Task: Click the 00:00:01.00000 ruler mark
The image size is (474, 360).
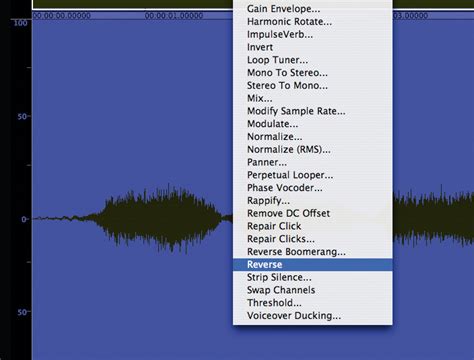Action: (x=174, y=16)
